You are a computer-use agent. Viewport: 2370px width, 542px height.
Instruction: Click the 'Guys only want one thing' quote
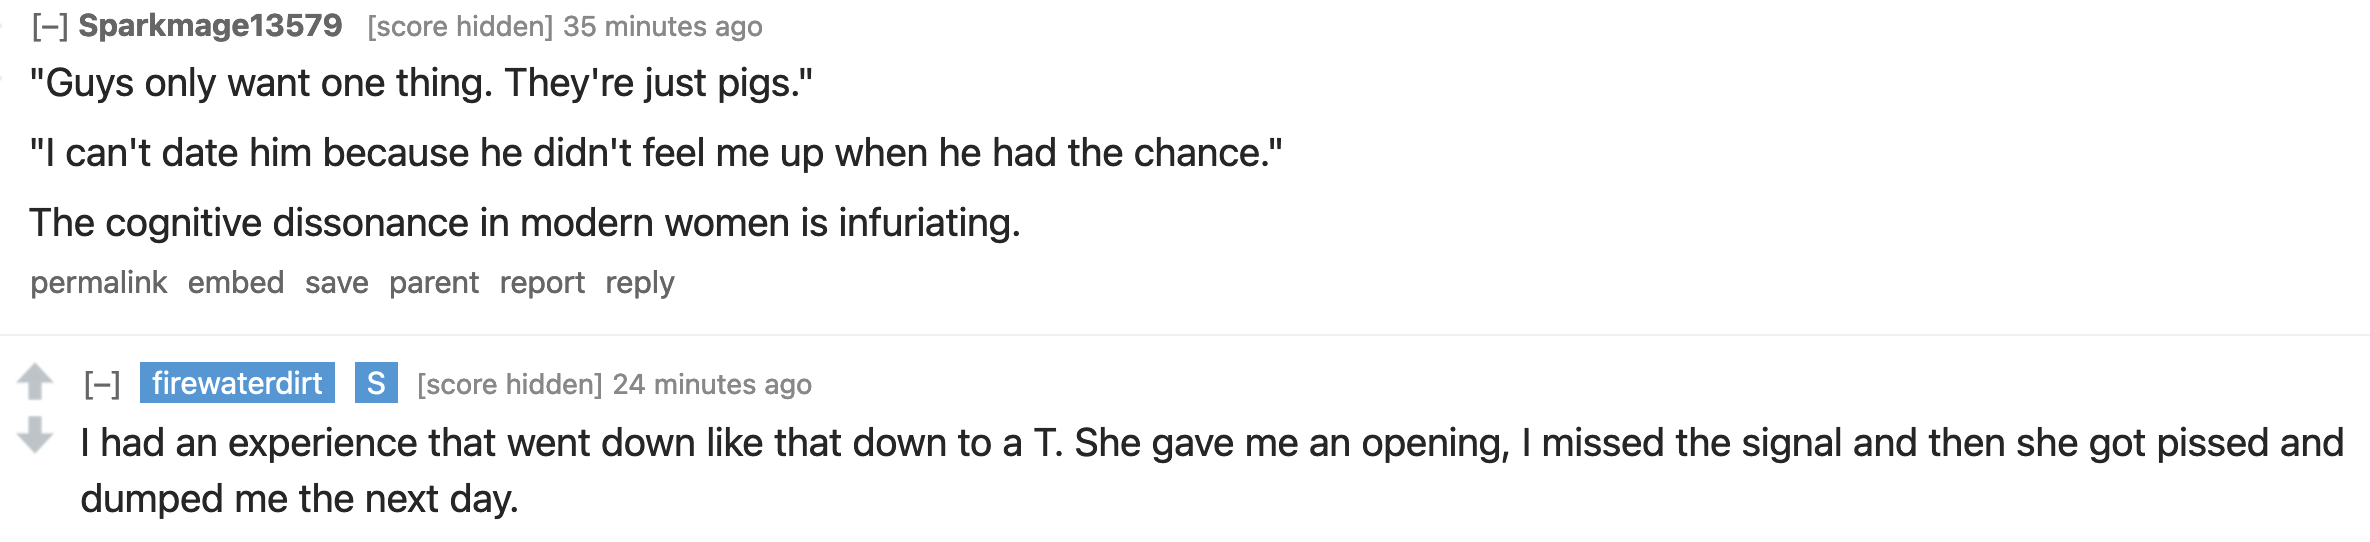[x=421, y=83]
